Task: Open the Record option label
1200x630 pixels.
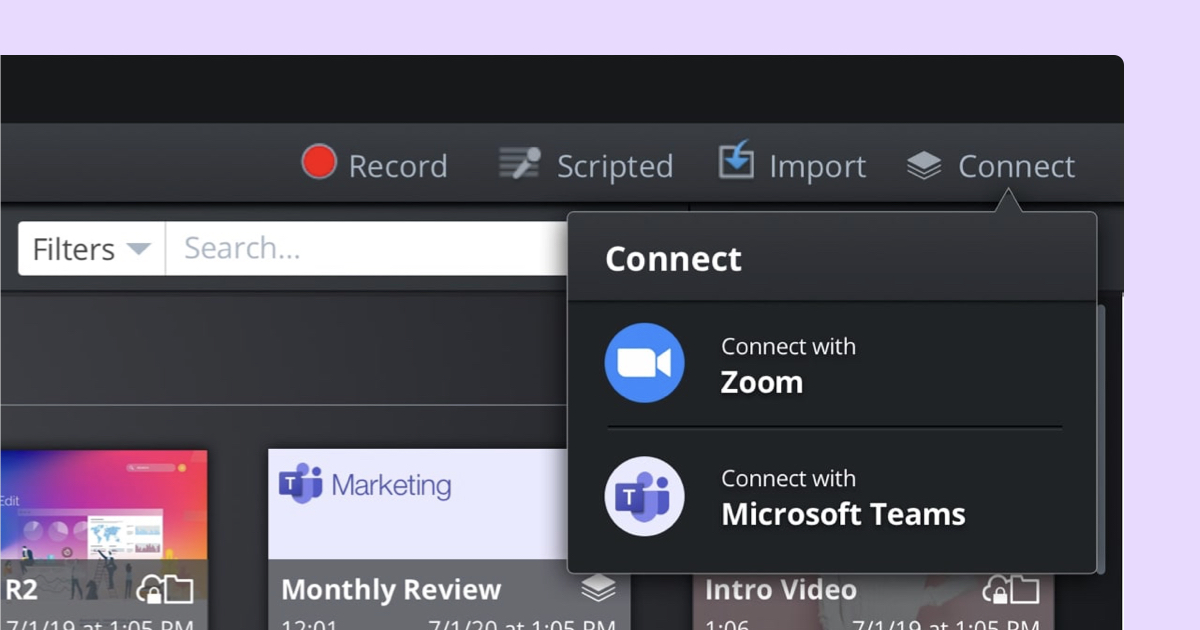Action: tap(397, 166)
